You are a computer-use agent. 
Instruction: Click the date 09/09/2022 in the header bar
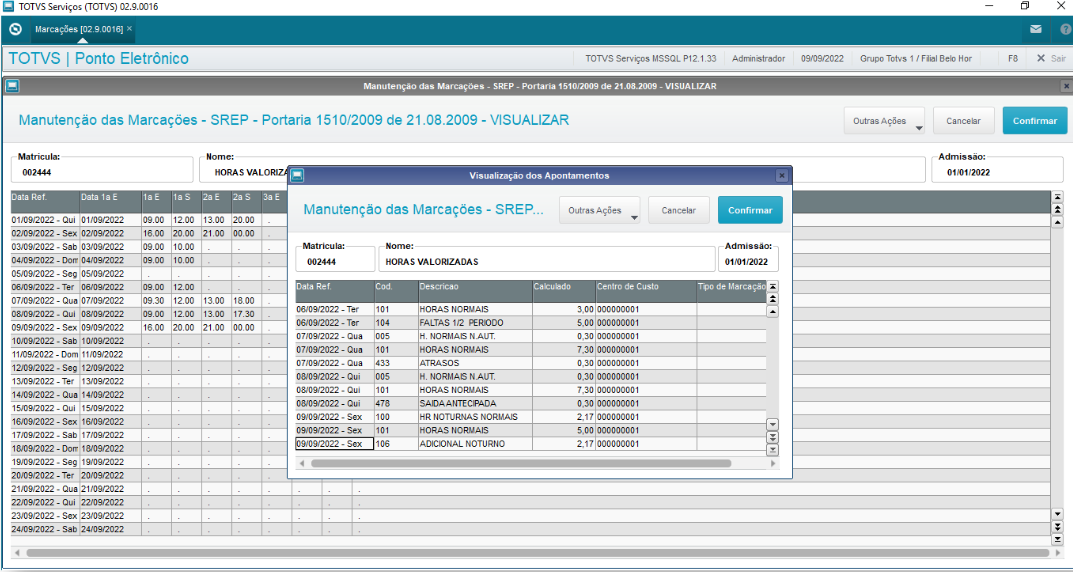[823, 58]
